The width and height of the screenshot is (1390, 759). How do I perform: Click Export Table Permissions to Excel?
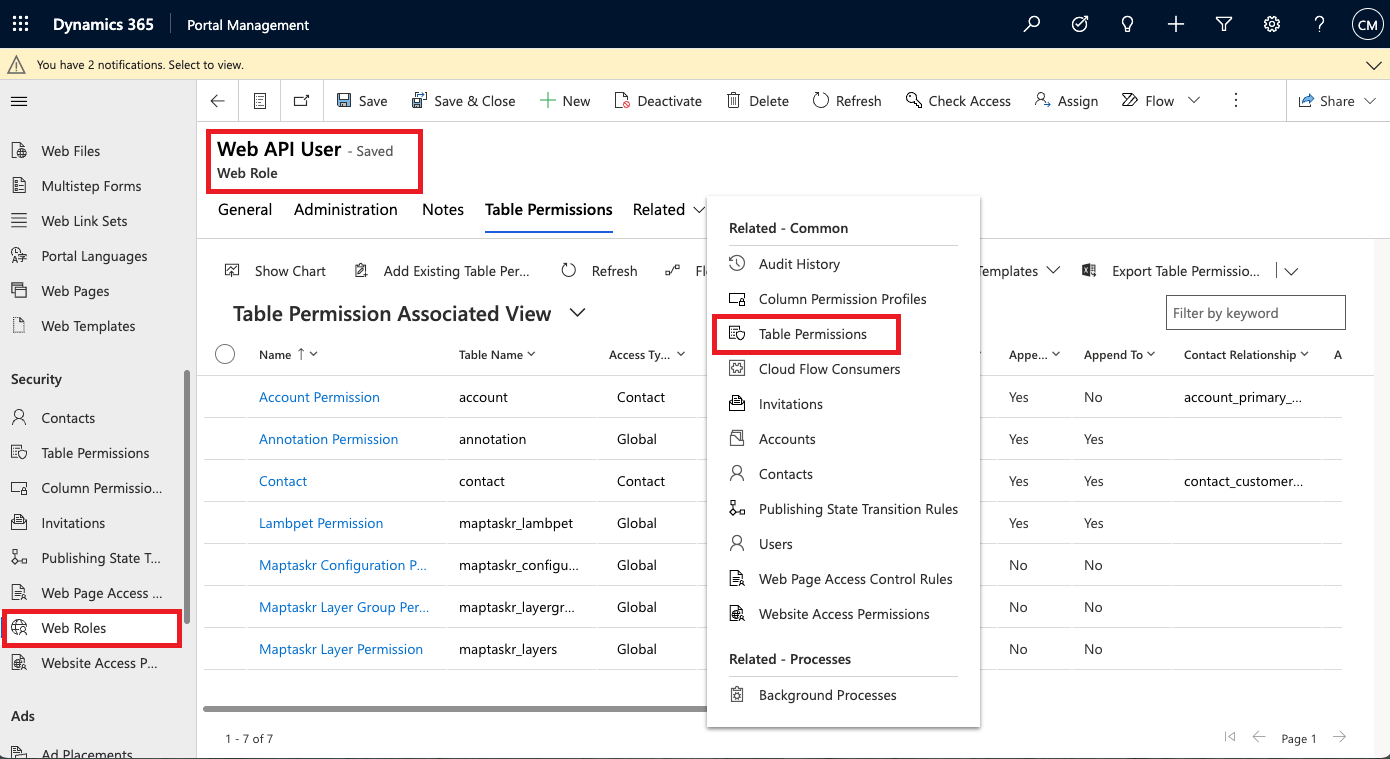pyautogui.click(x=1171, y=271)
